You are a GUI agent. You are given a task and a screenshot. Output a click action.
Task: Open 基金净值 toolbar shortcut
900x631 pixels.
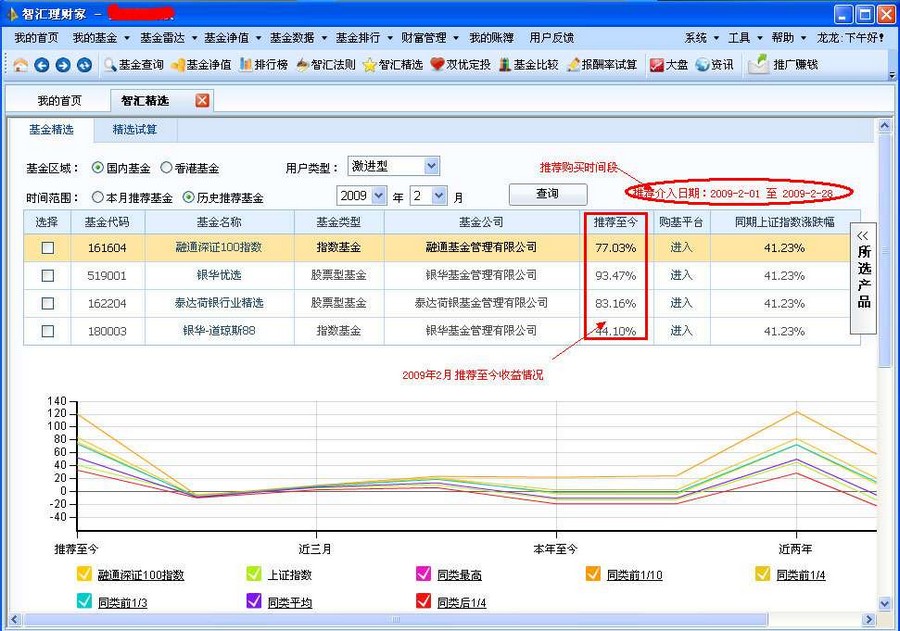tap(201, 65)
